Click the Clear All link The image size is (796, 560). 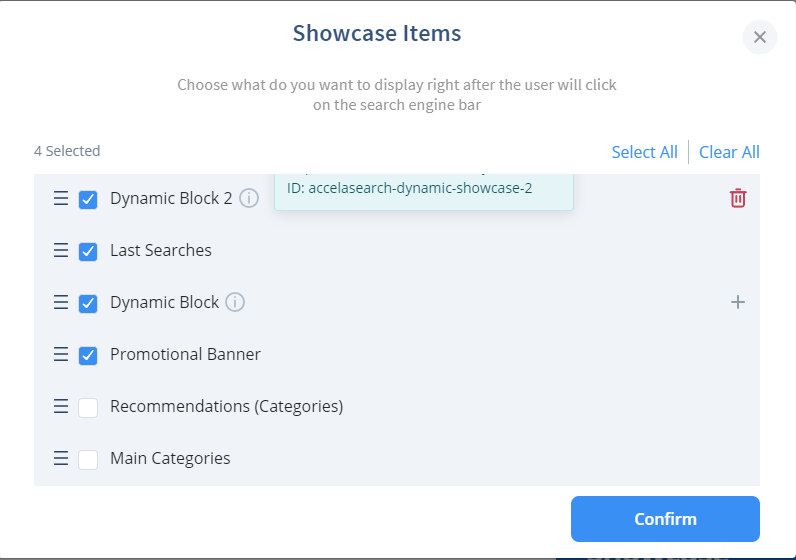tap(729, 152)
